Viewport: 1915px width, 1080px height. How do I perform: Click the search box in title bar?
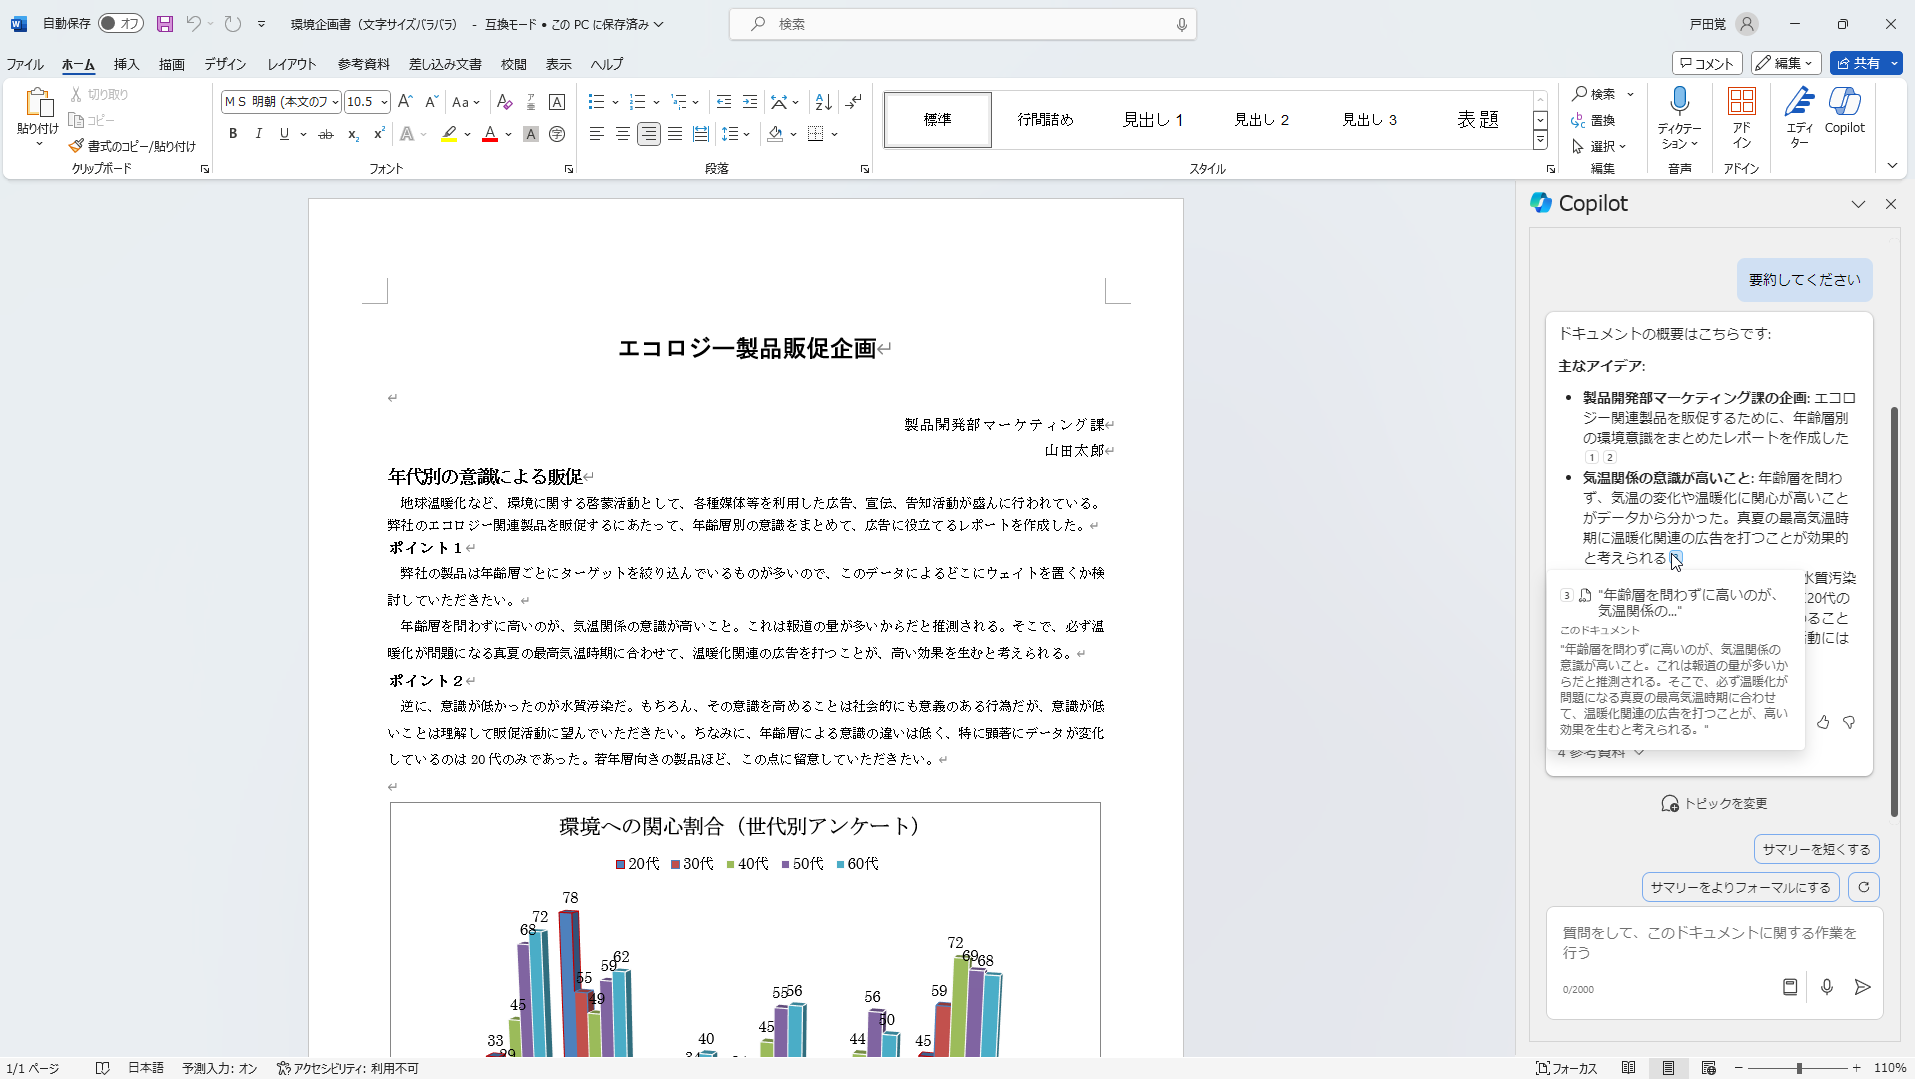(963, 24)
